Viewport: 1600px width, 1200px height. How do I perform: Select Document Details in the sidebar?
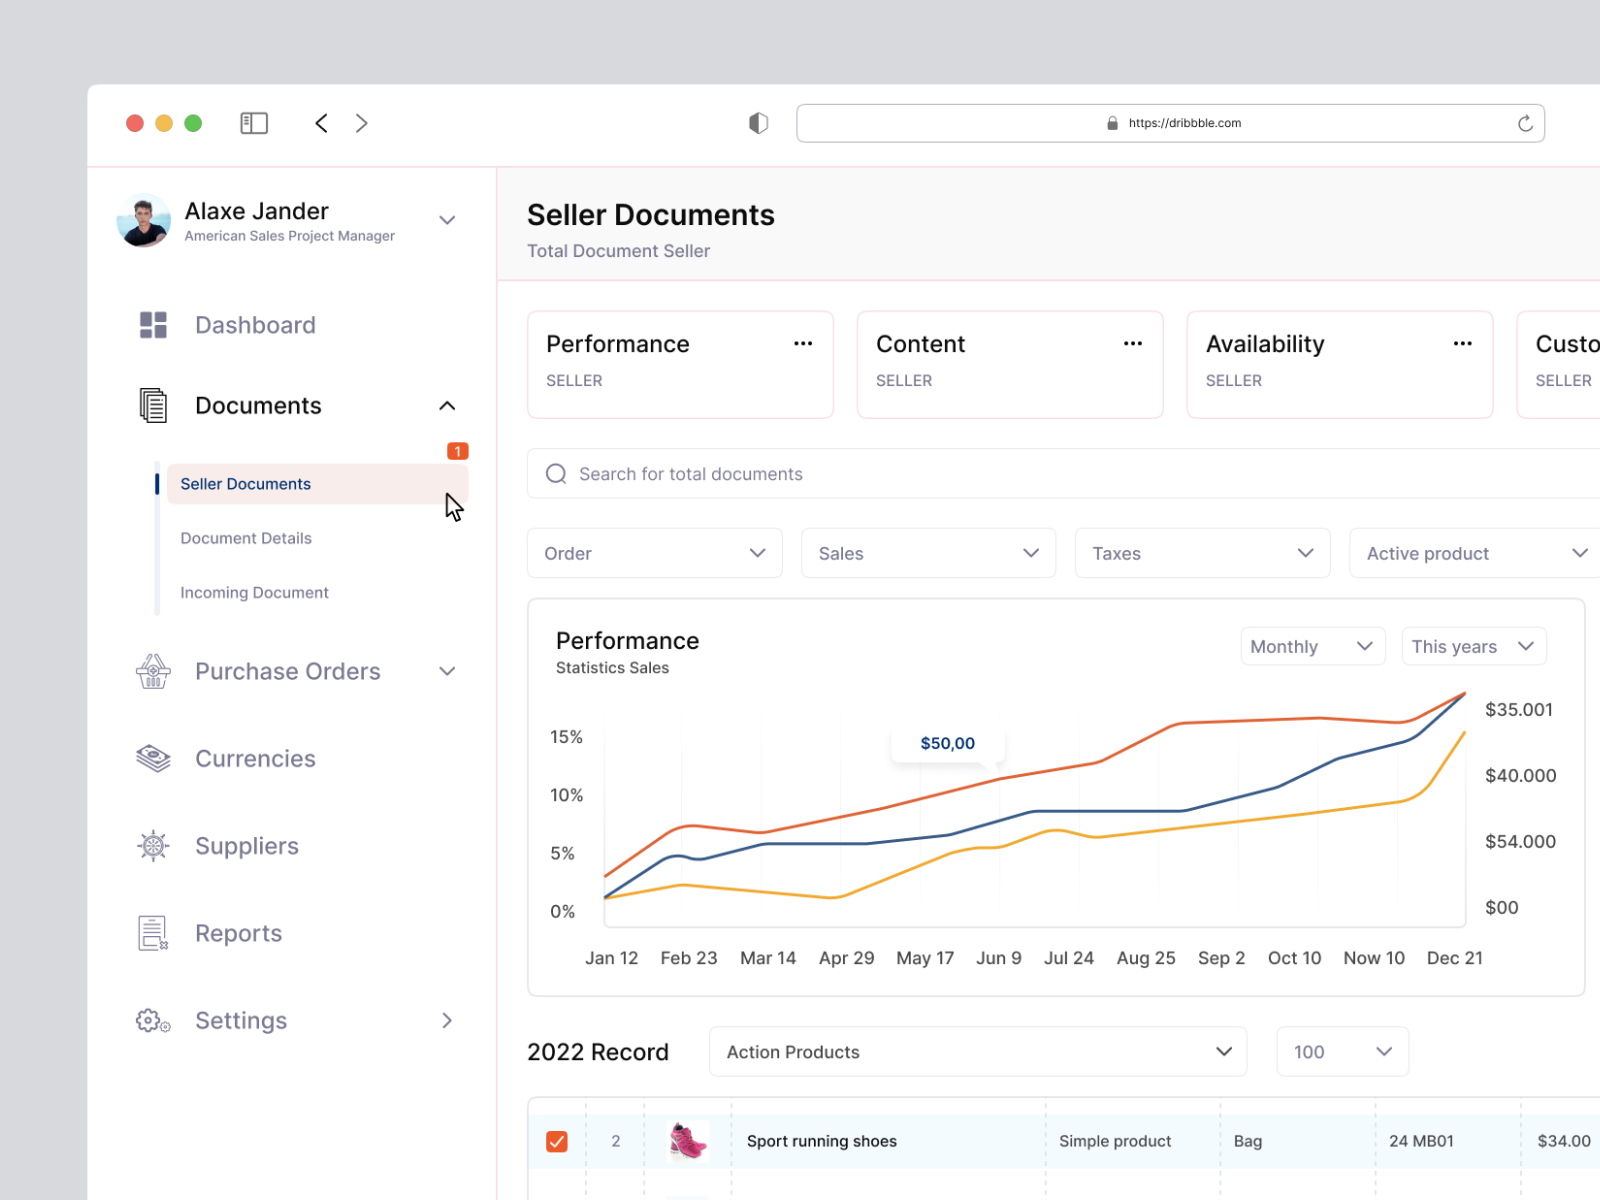click(x=245, y=538)
